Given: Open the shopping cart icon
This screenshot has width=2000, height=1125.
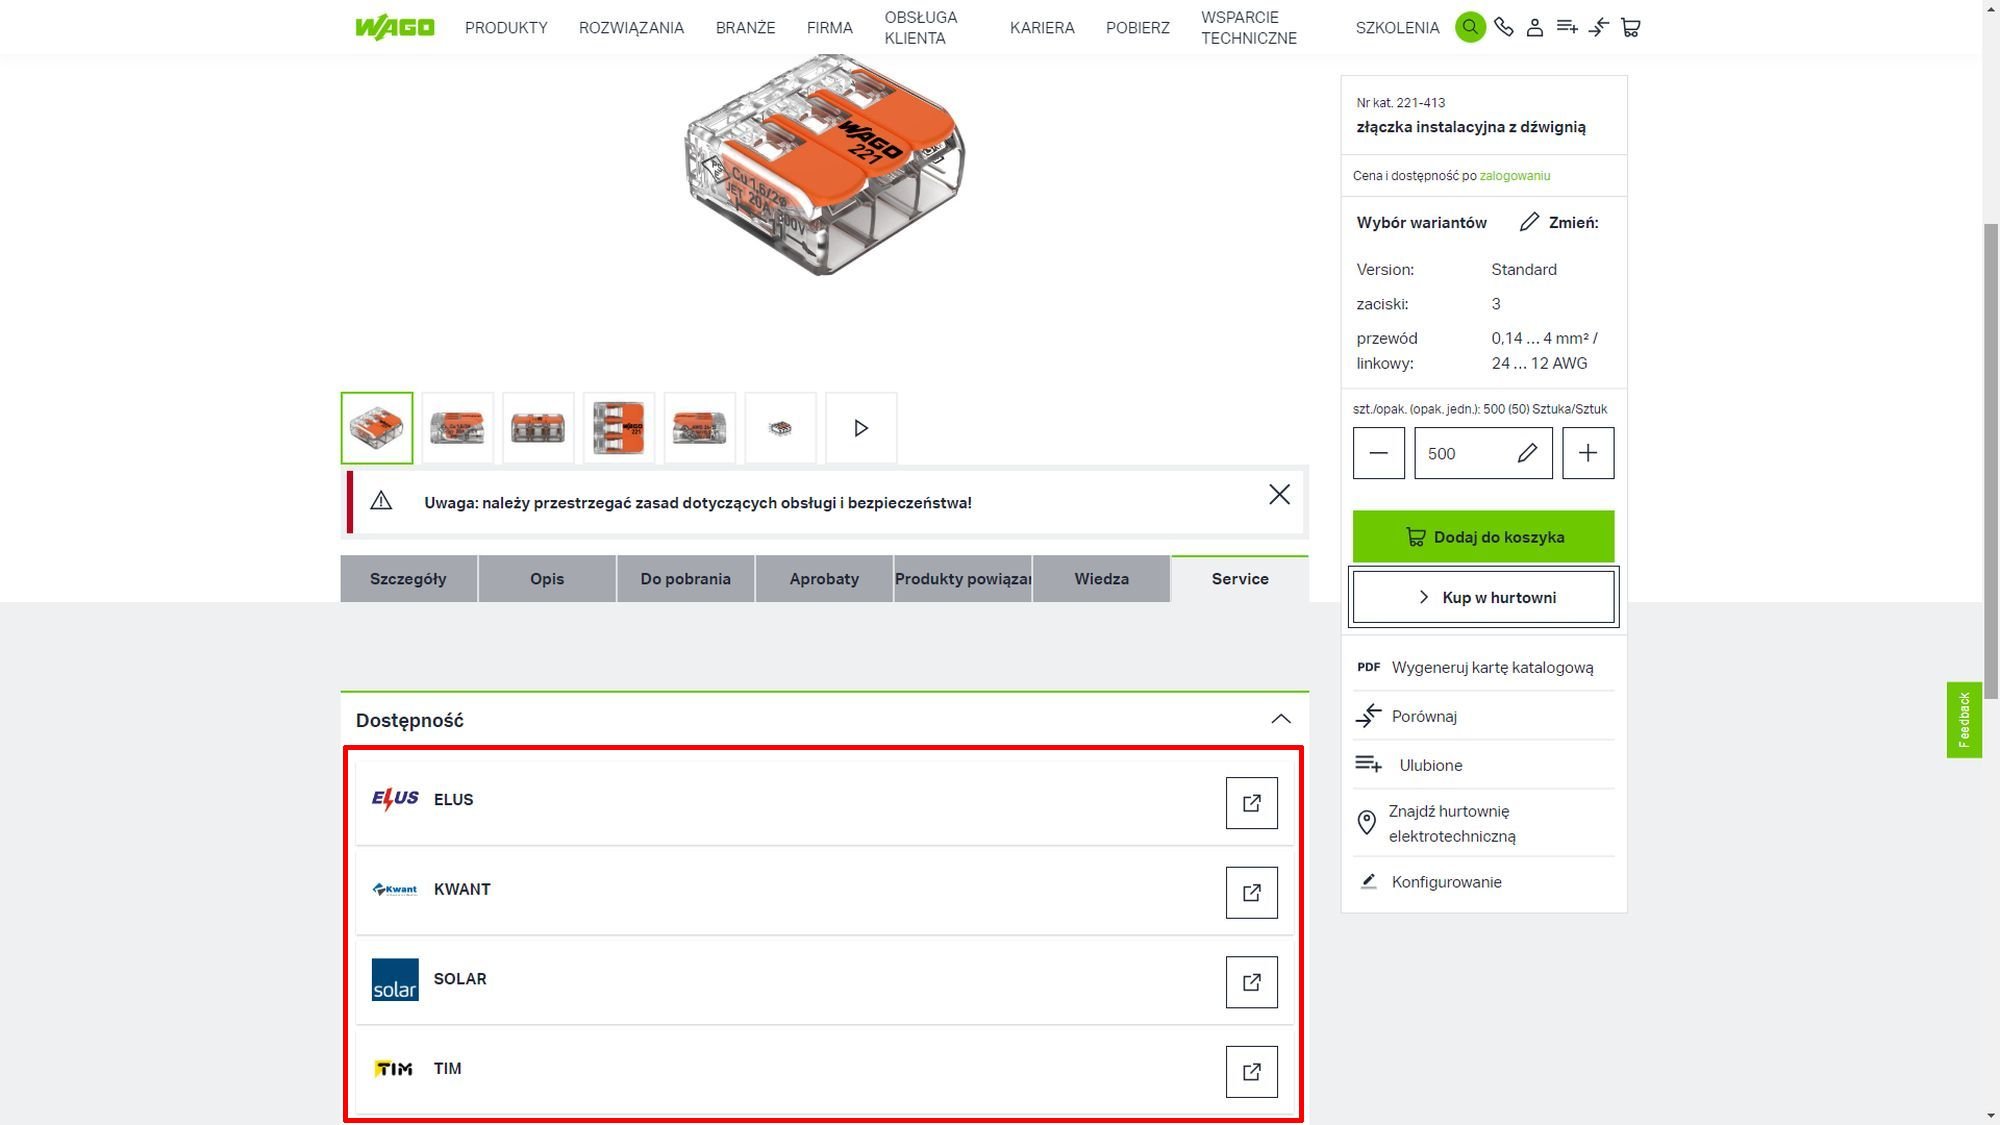Looking at the screenshot, I should pyautogui.click(x=1631, y=27).
